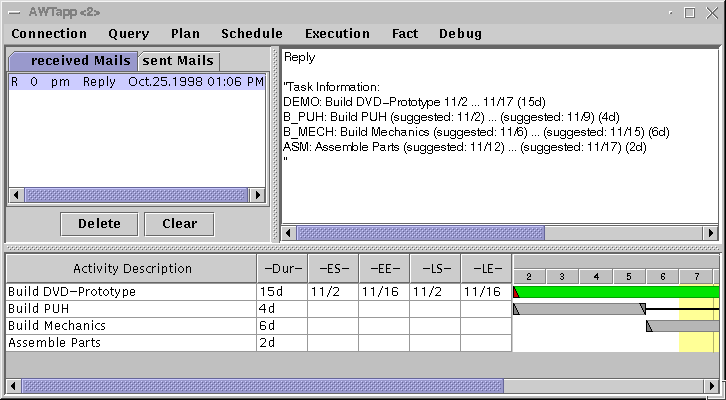This screenshot has width=726, height=400.
Task: Click the reply pane right scroll arrow
Action: [711, 232]
